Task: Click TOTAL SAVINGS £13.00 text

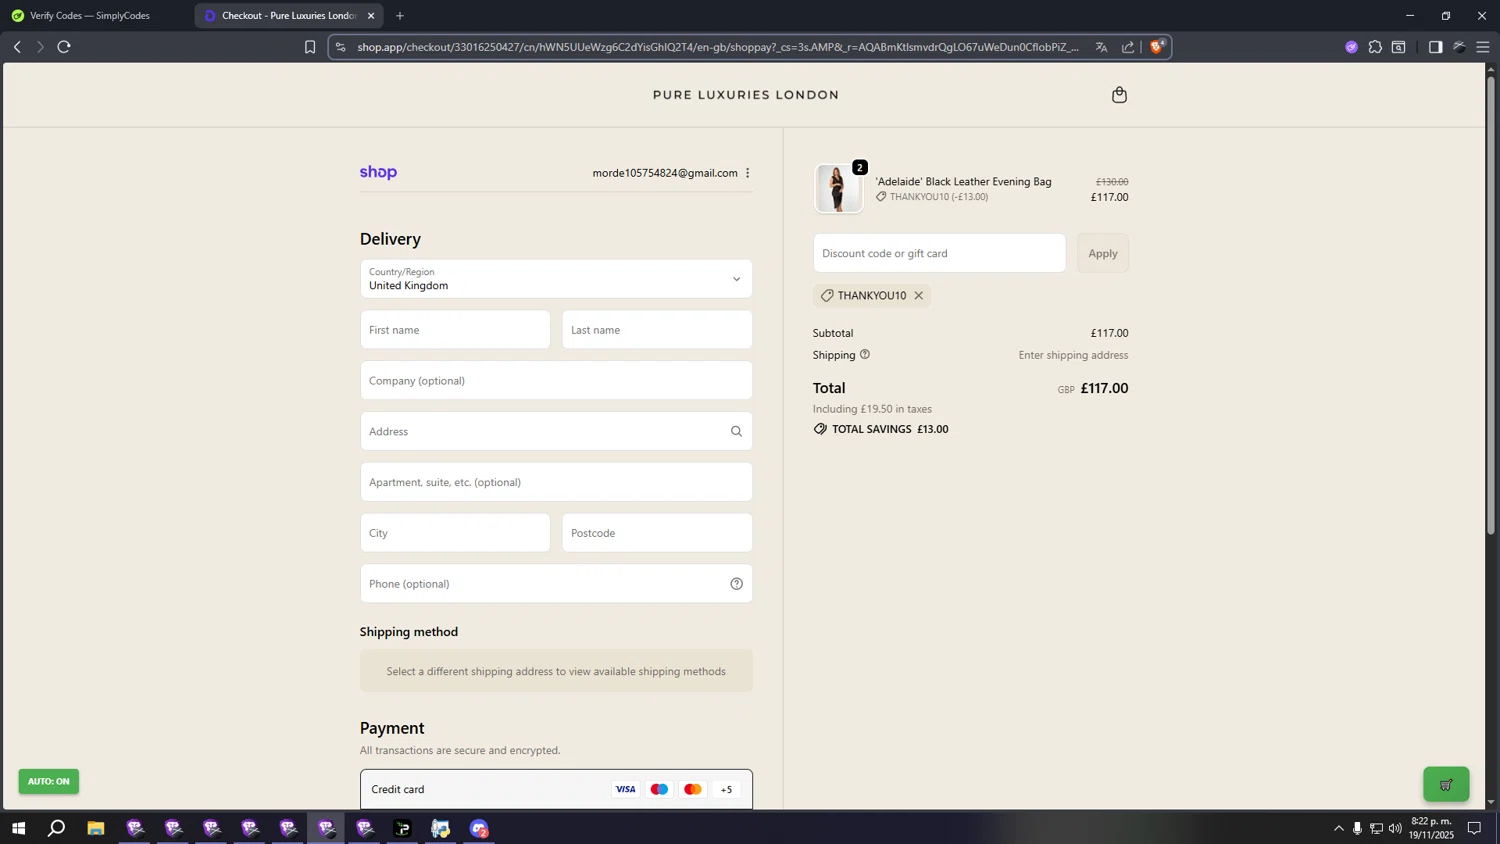Action: click(890, 429)
